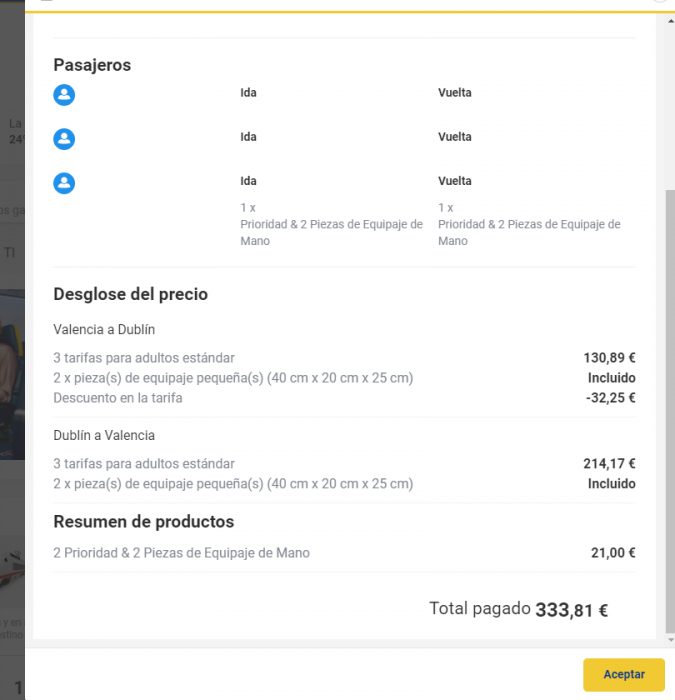Screen dimensions: 675x700
Task: Click the Valencia a Dublín route heading
Action: (104, 329)
